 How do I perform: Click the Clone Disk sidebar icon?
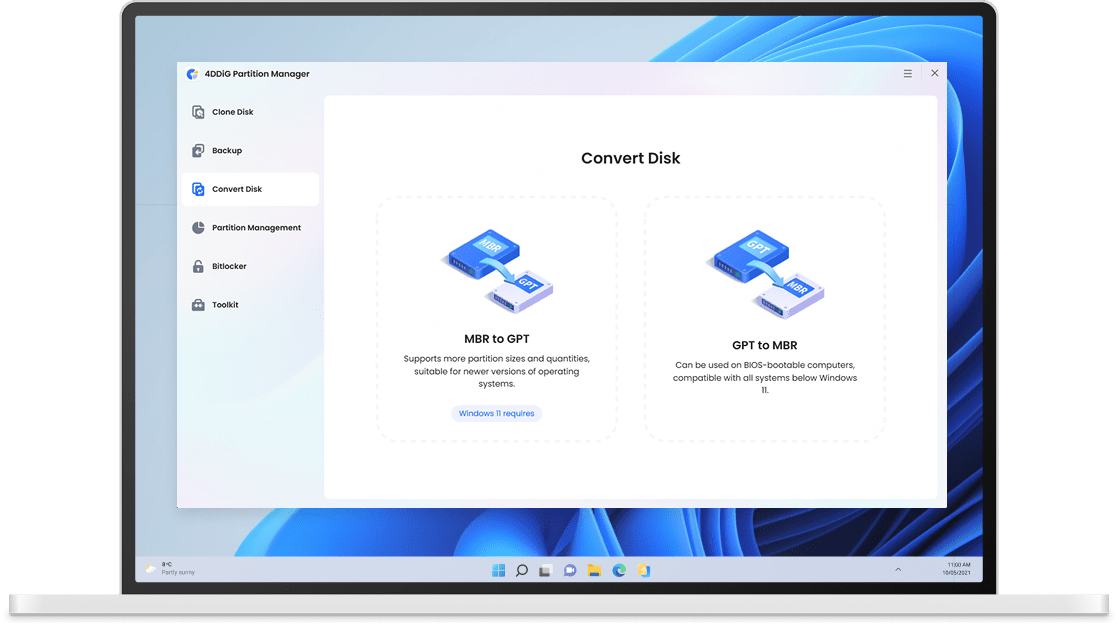pyautogui.click(x=198, y=112)
